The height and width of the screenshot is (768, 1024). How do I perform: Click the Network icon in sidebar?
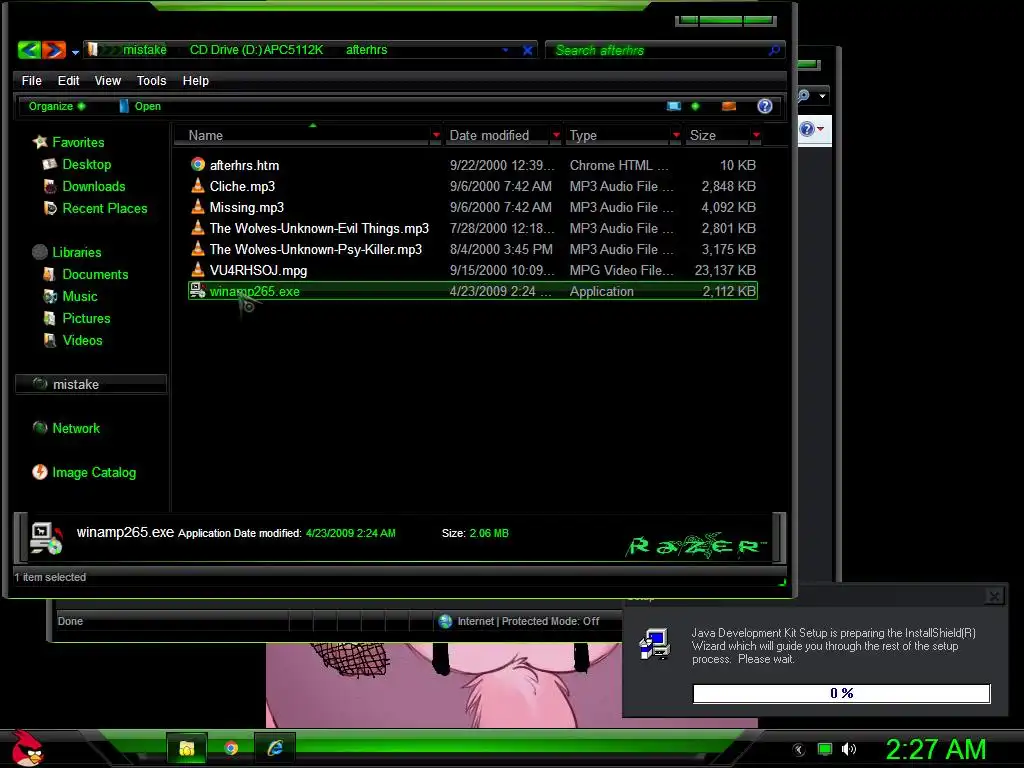point(40,428)
